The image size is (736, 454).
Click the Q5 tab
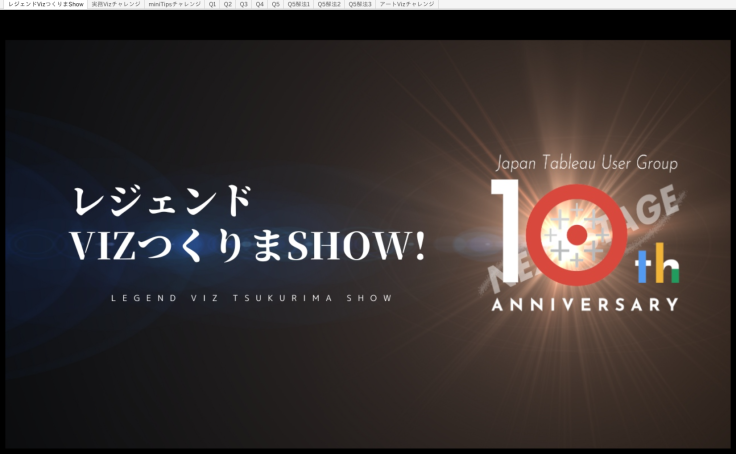coord(276,4)
